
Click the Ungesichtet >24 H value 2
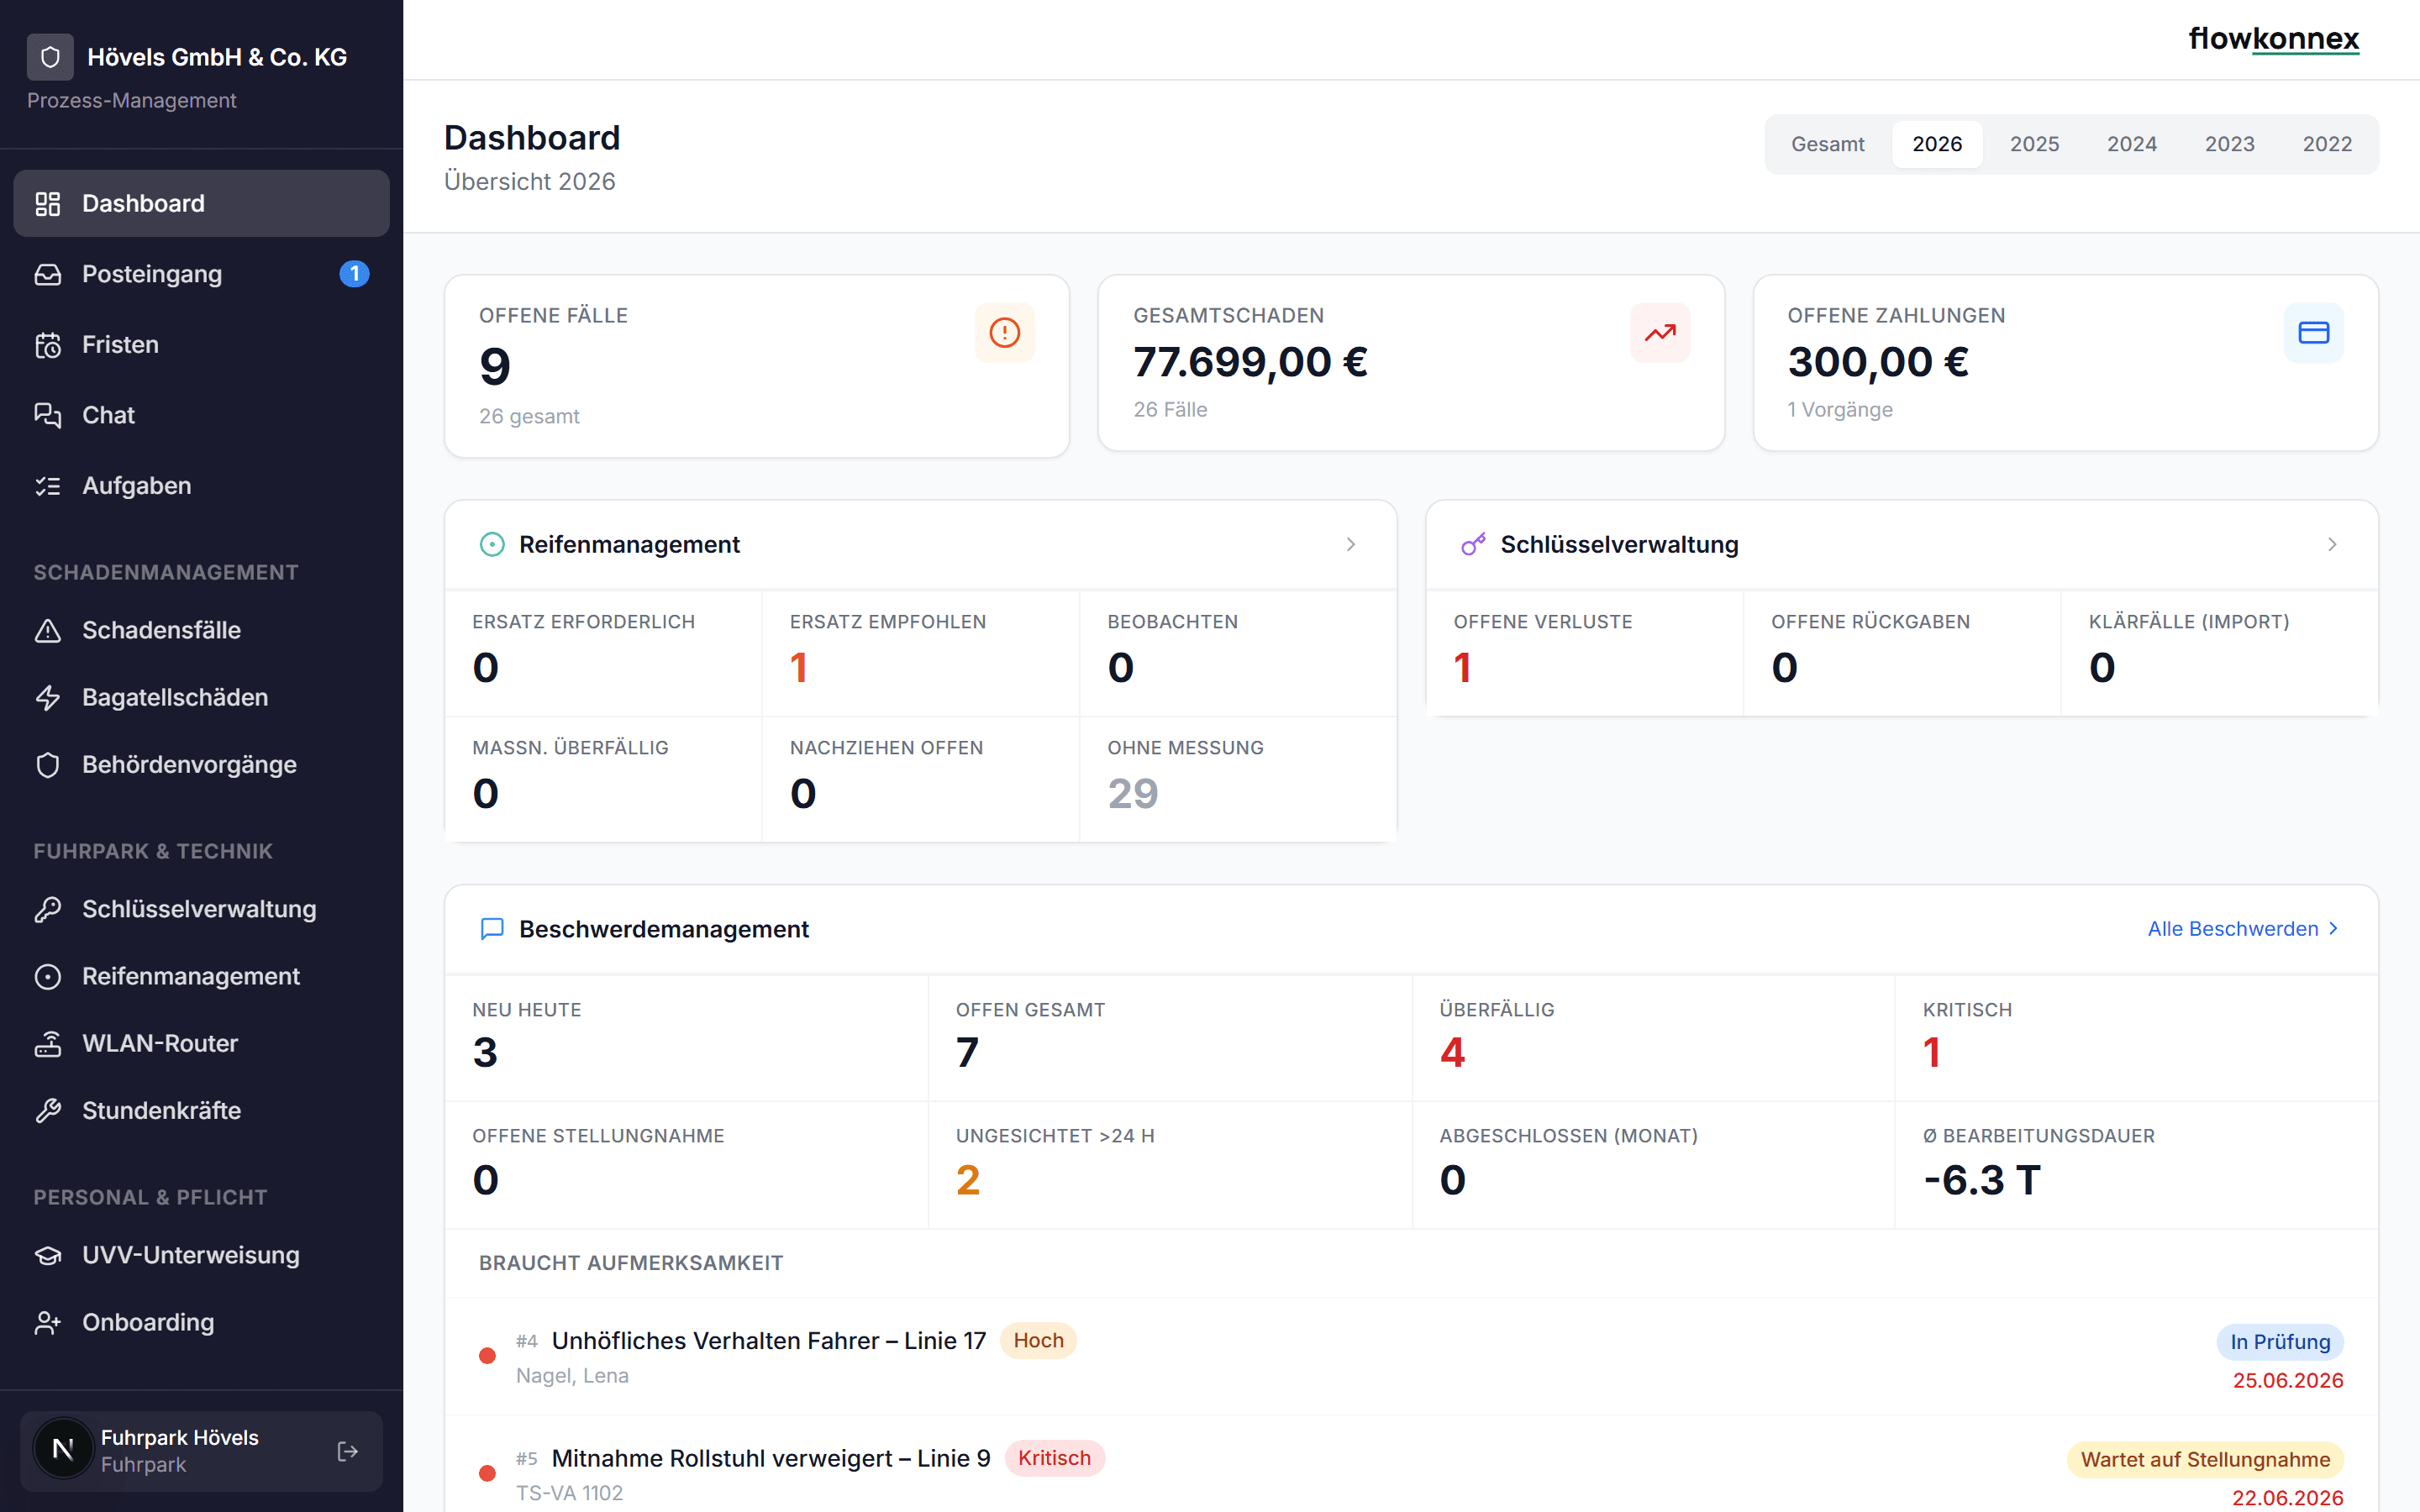coord(967,1180)
